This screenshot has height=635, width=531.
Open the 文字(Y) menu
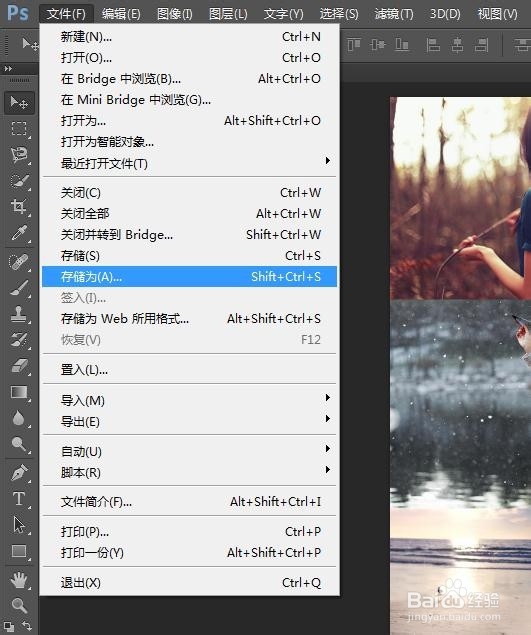tap(283, 14)
